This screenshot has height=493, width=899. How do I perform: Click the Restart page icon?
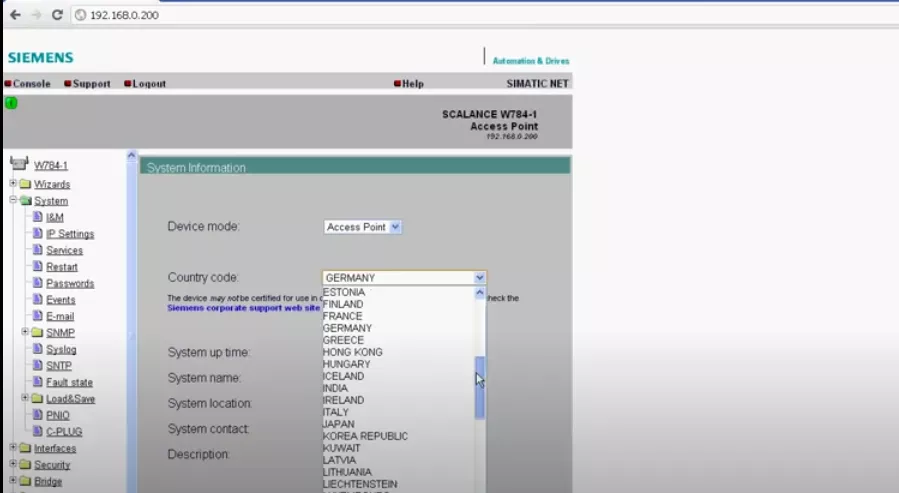[37, 267]
